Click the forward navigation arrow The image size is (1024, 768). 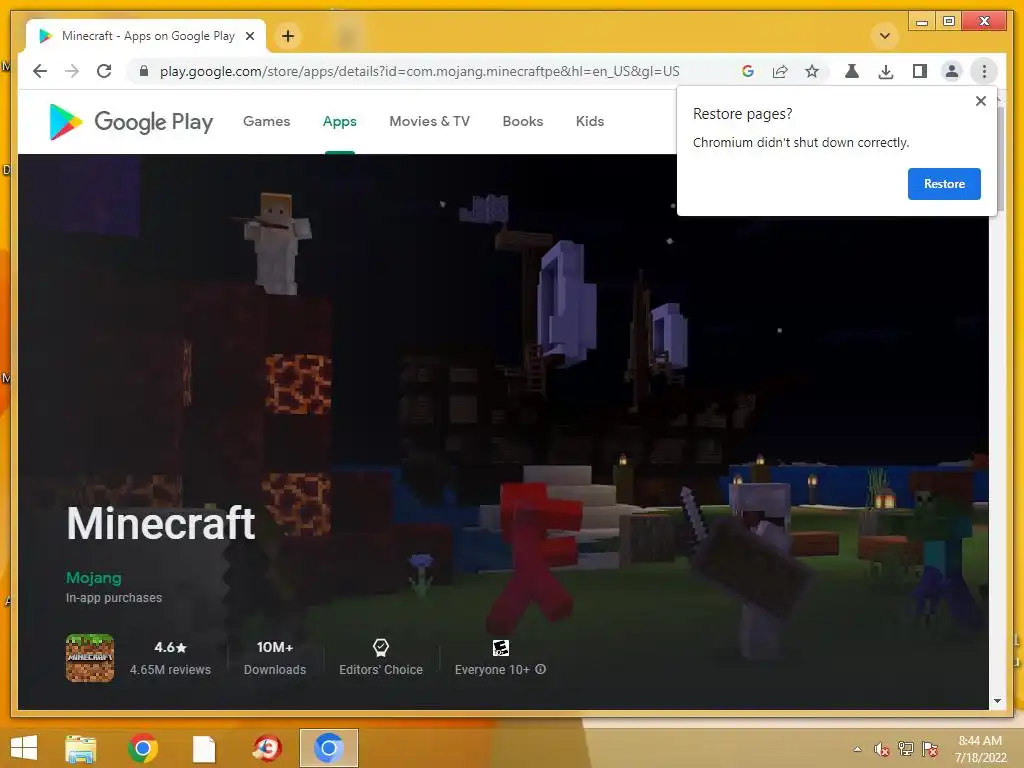[72, 71]
